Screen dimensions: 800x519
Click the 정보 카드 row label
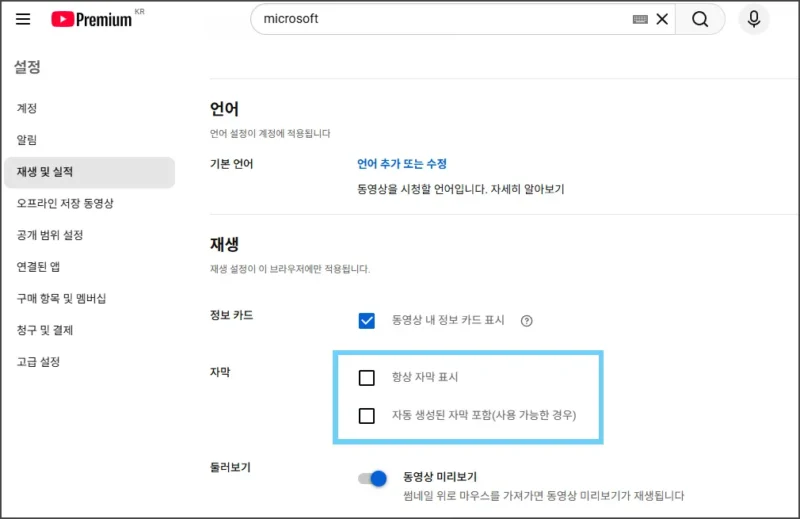231,315
